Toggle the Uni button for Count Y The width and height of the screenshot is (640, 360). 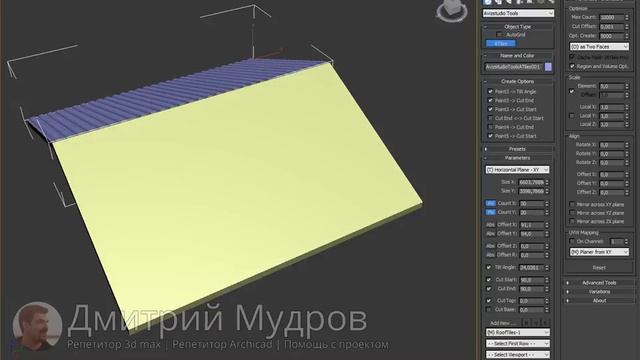[x=490, y=212]
